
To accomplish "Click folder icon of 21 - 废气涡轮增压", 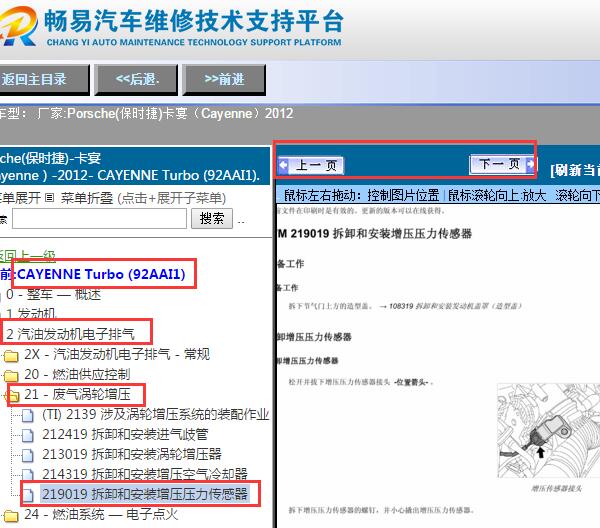I will point(13,396).
